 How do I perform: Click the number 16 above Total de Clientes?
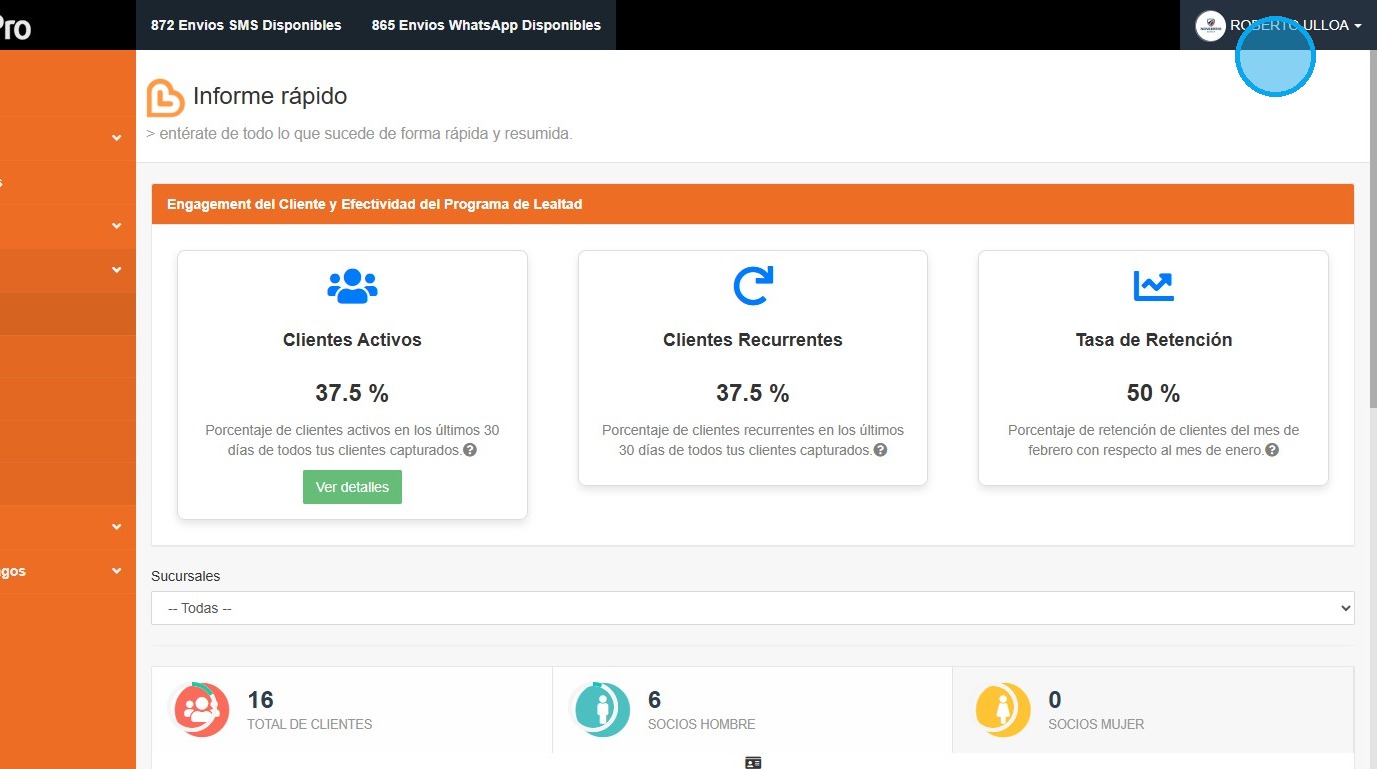pyautogui.click(x=260, y=700)
